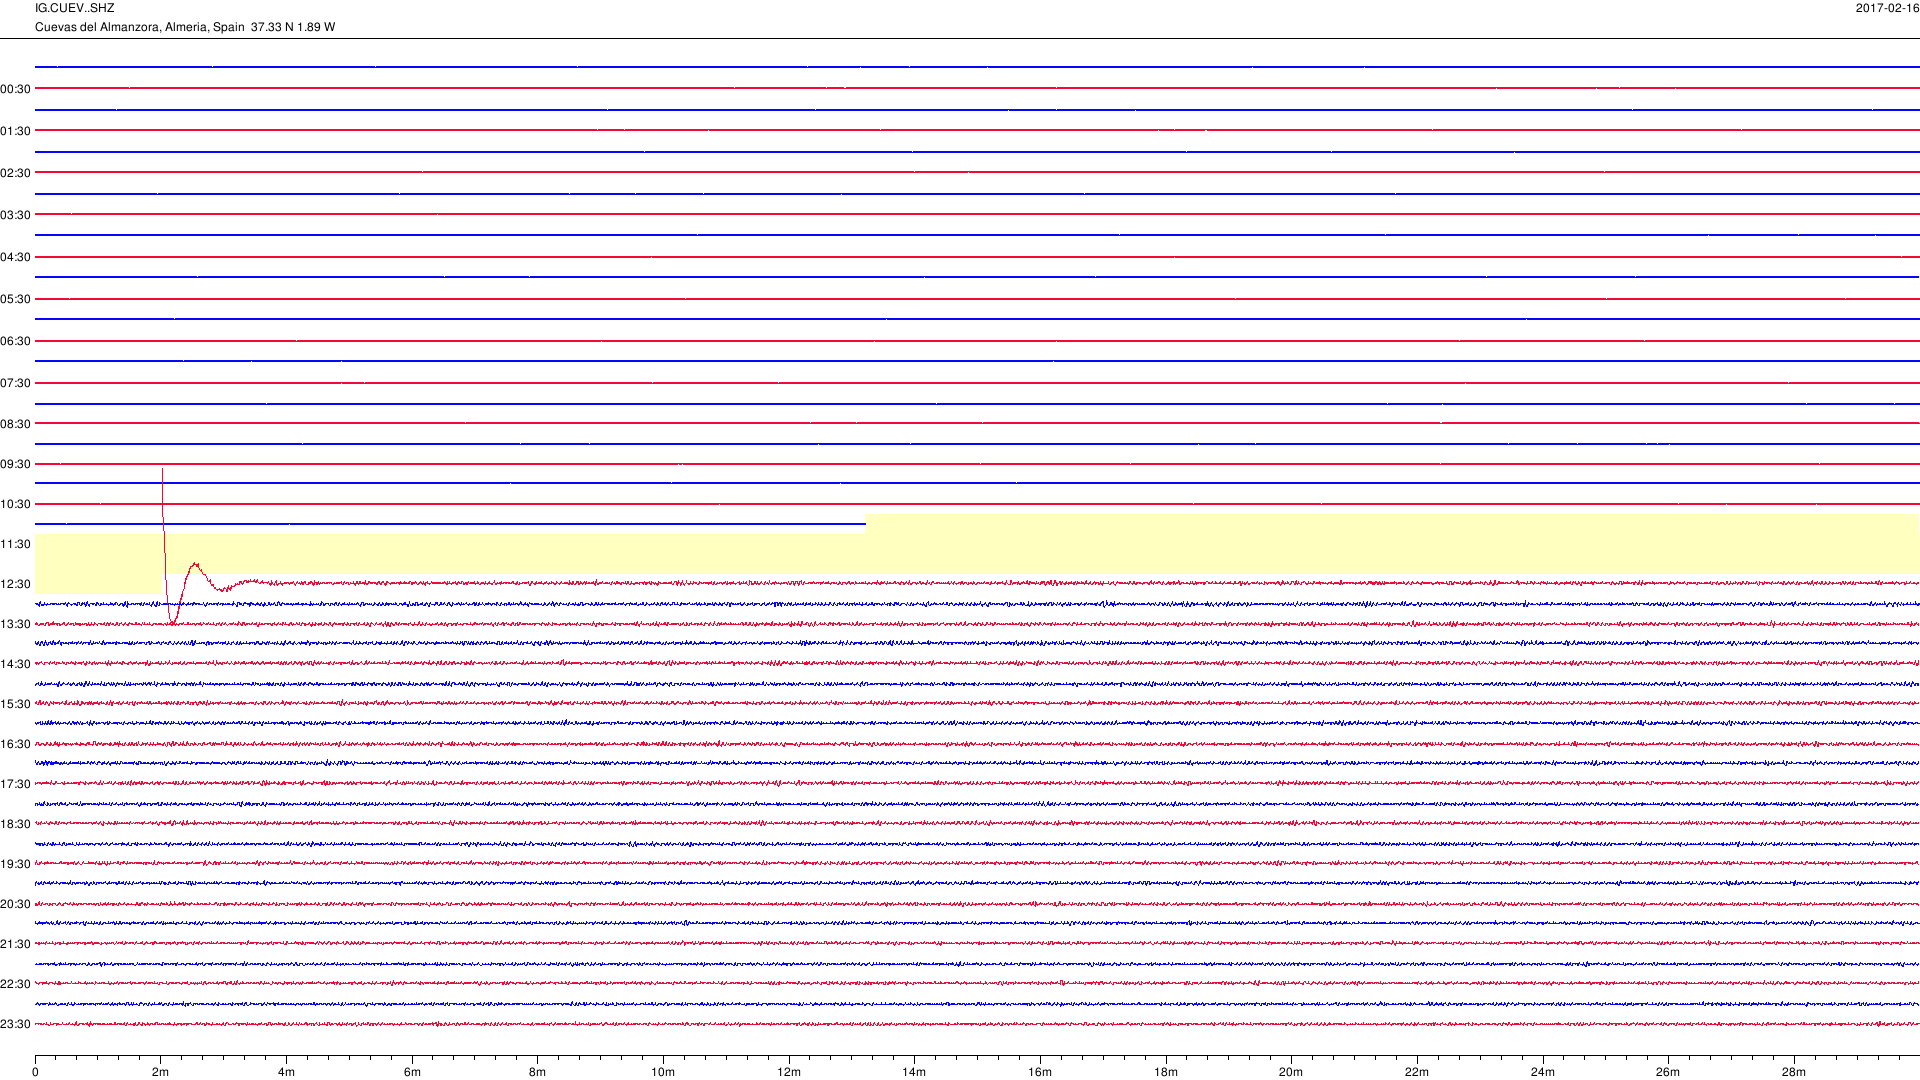The image size is (1920, 1080).
Task: Click the 20m axis label
Action: (1291, 1072)
